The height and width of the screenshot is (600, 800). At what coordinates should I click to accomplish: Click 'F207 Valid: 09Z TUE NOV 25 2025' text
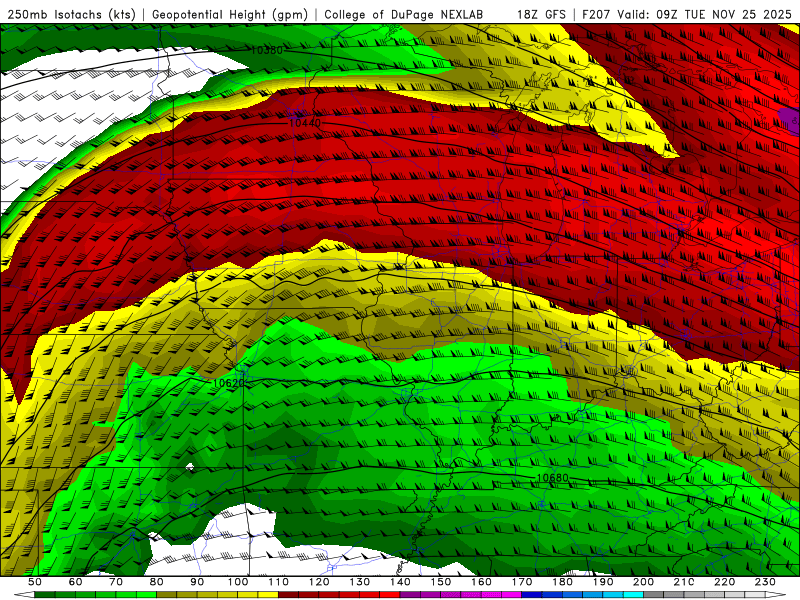[686, 14]
